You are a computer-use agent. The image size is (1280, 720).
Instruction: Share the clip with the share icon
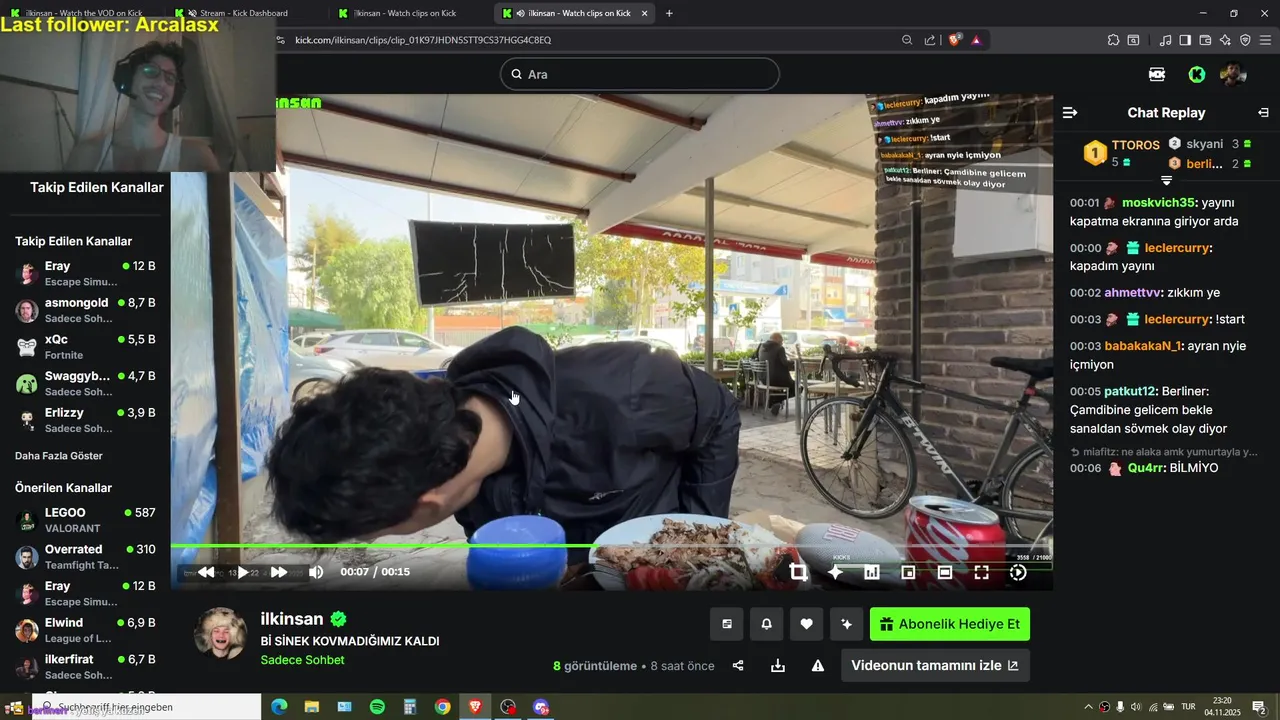[x=738, y=665]
